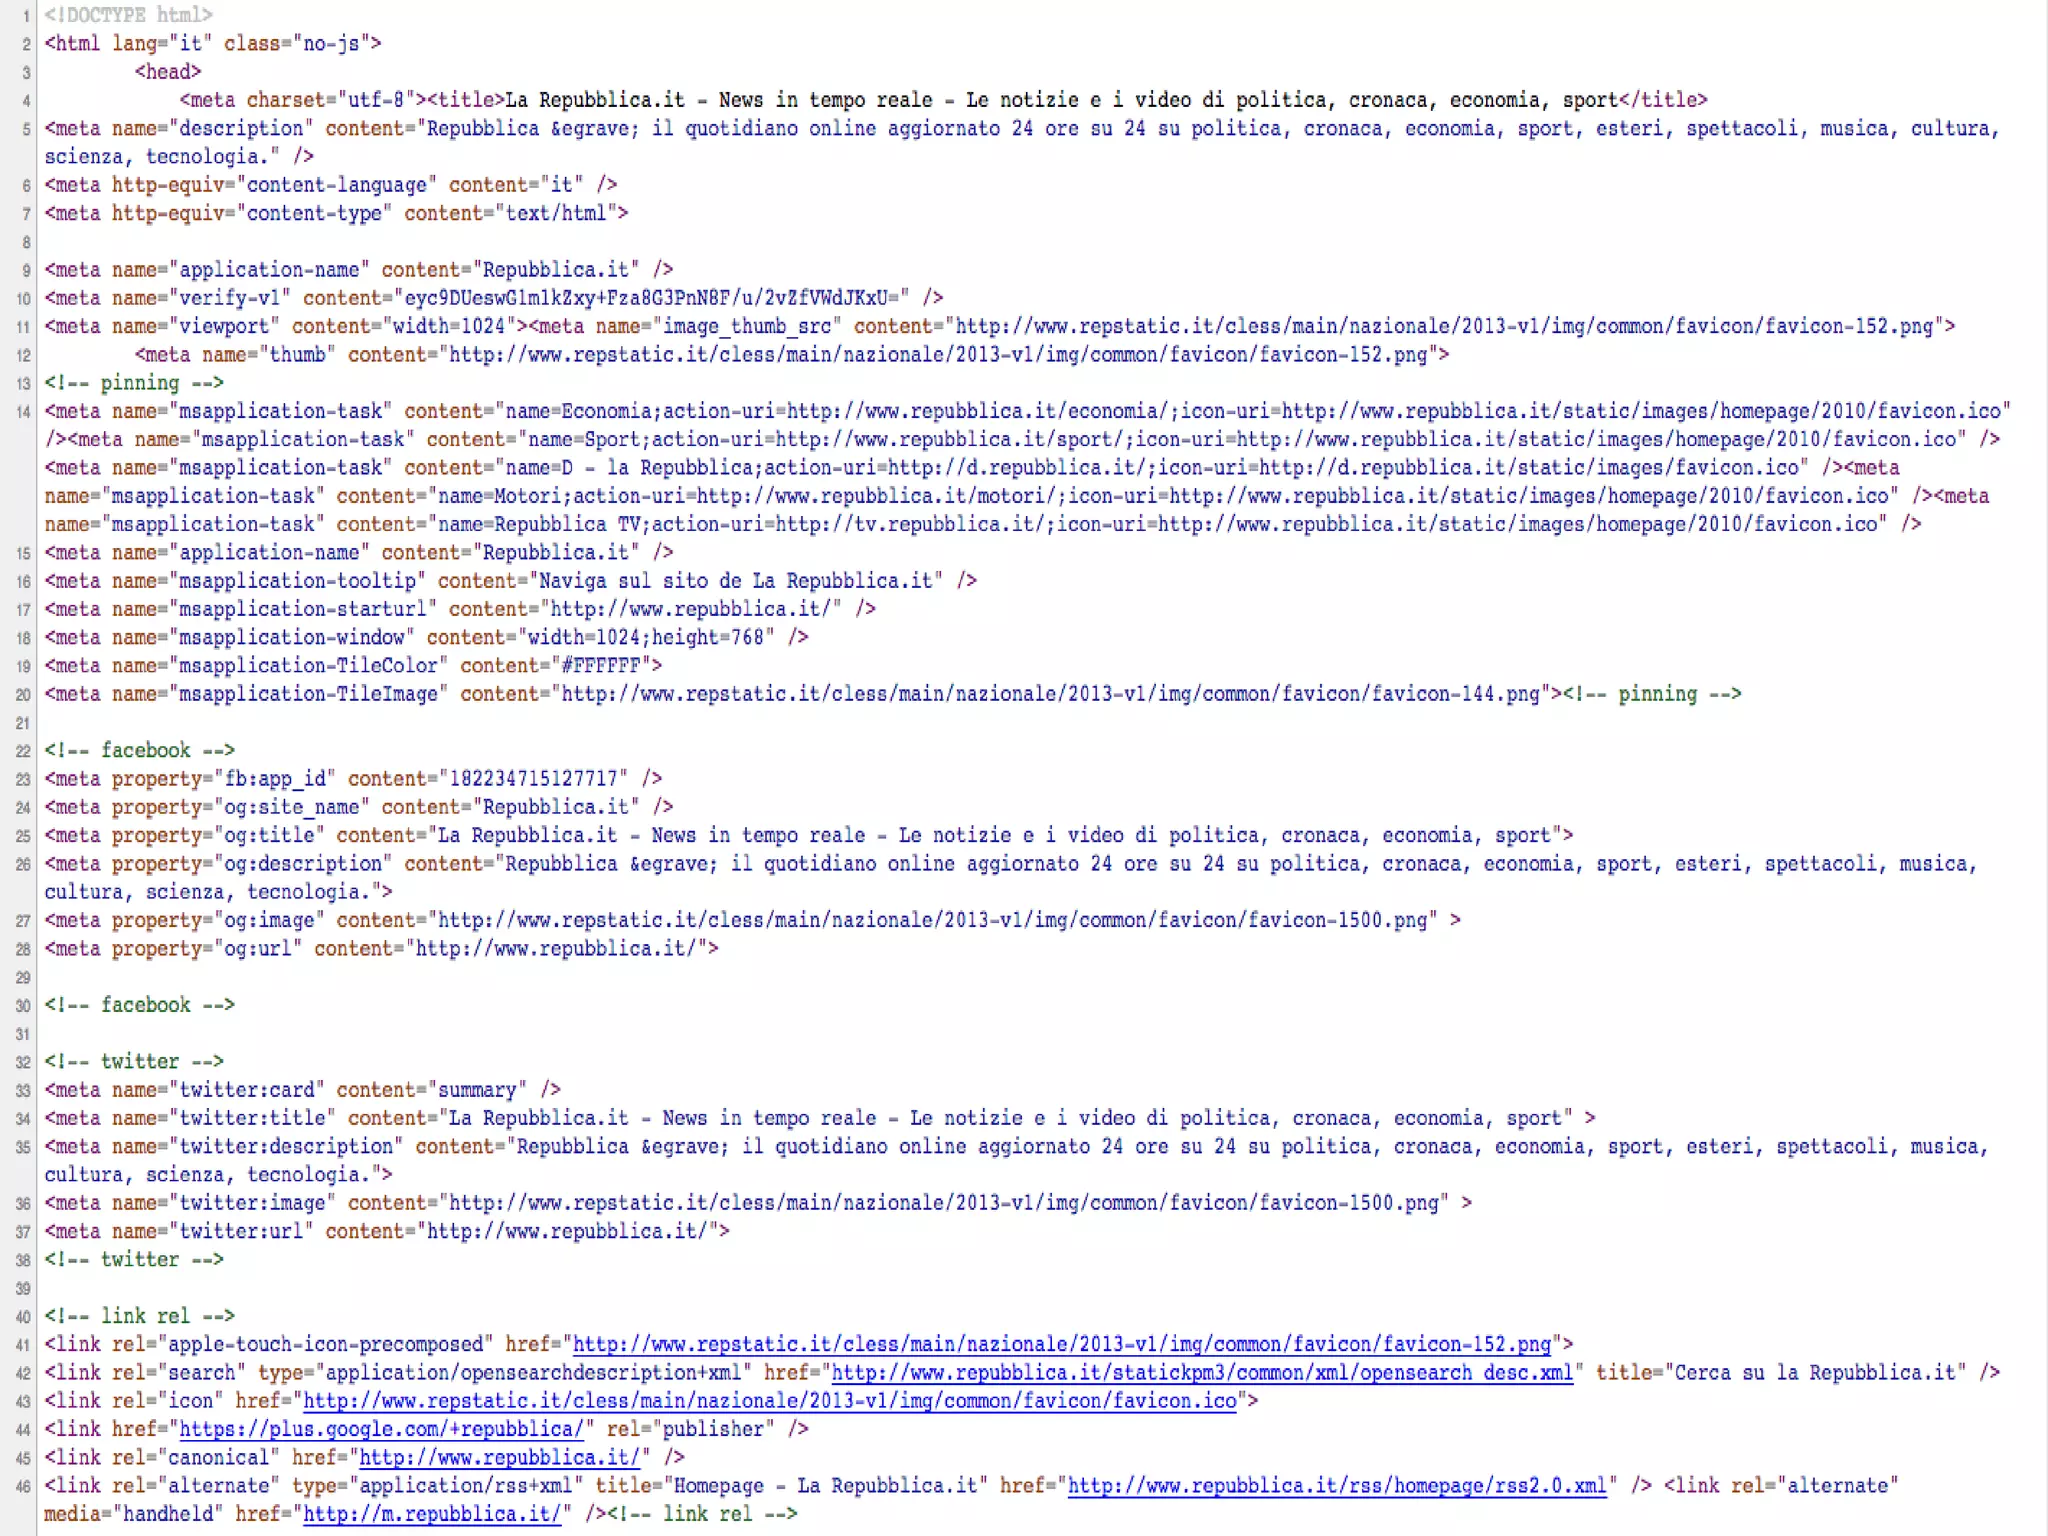Click line number 46 in the gutter
This screenshot has width=2048, height=1536.
point(23,1487)
